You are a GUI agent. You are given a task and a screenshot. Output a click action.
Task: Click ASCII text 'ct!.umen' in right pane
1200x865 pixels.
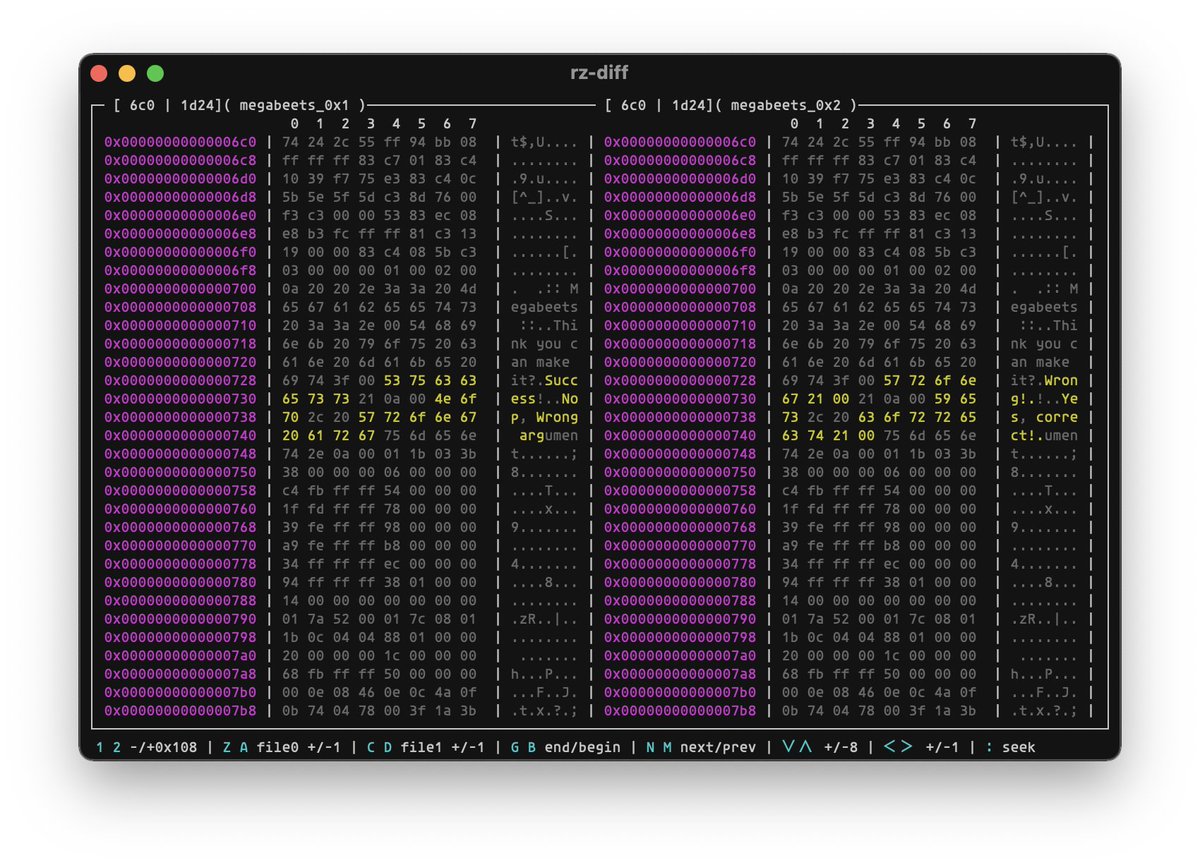point(1044,436)
